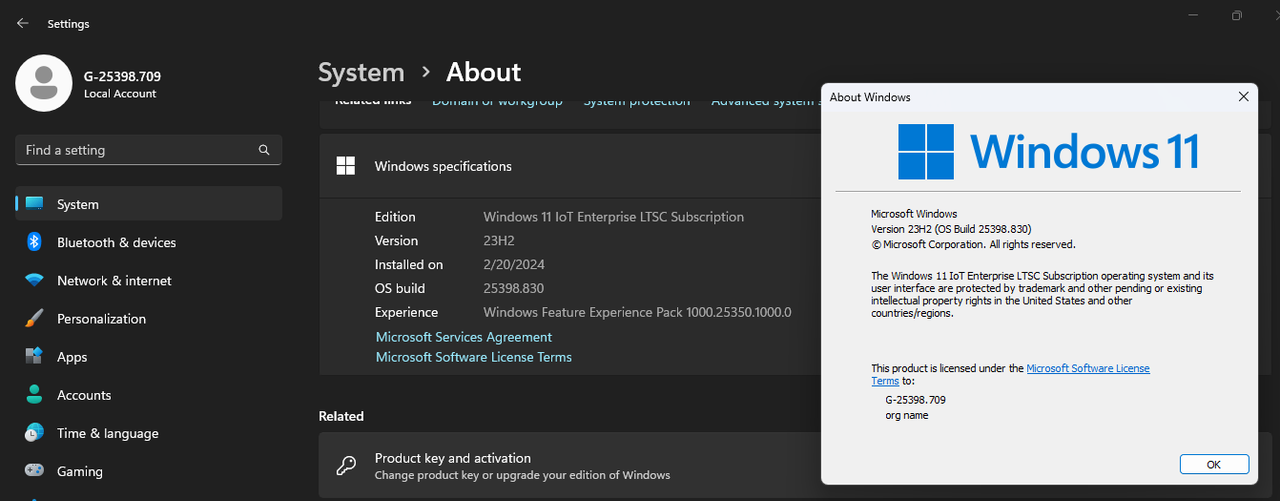
Task: Click the Installed on label
Action: (x=409, y=264)
